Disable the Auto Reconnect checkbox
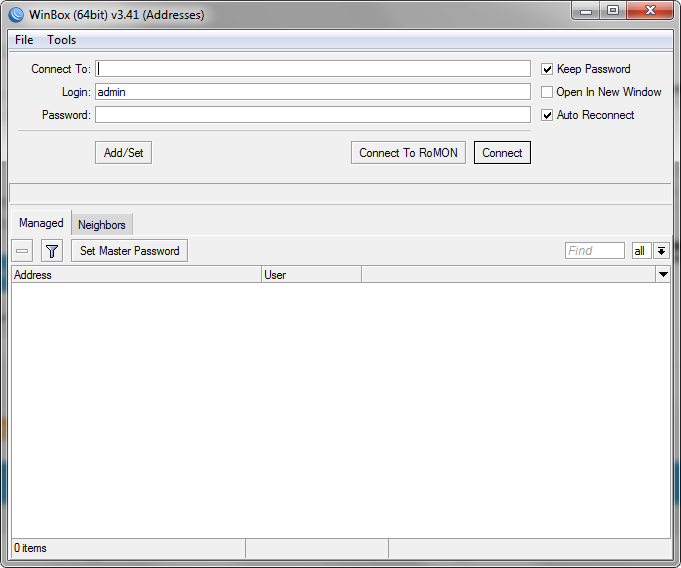Screen dimensions: 681x568 (547, 115)
